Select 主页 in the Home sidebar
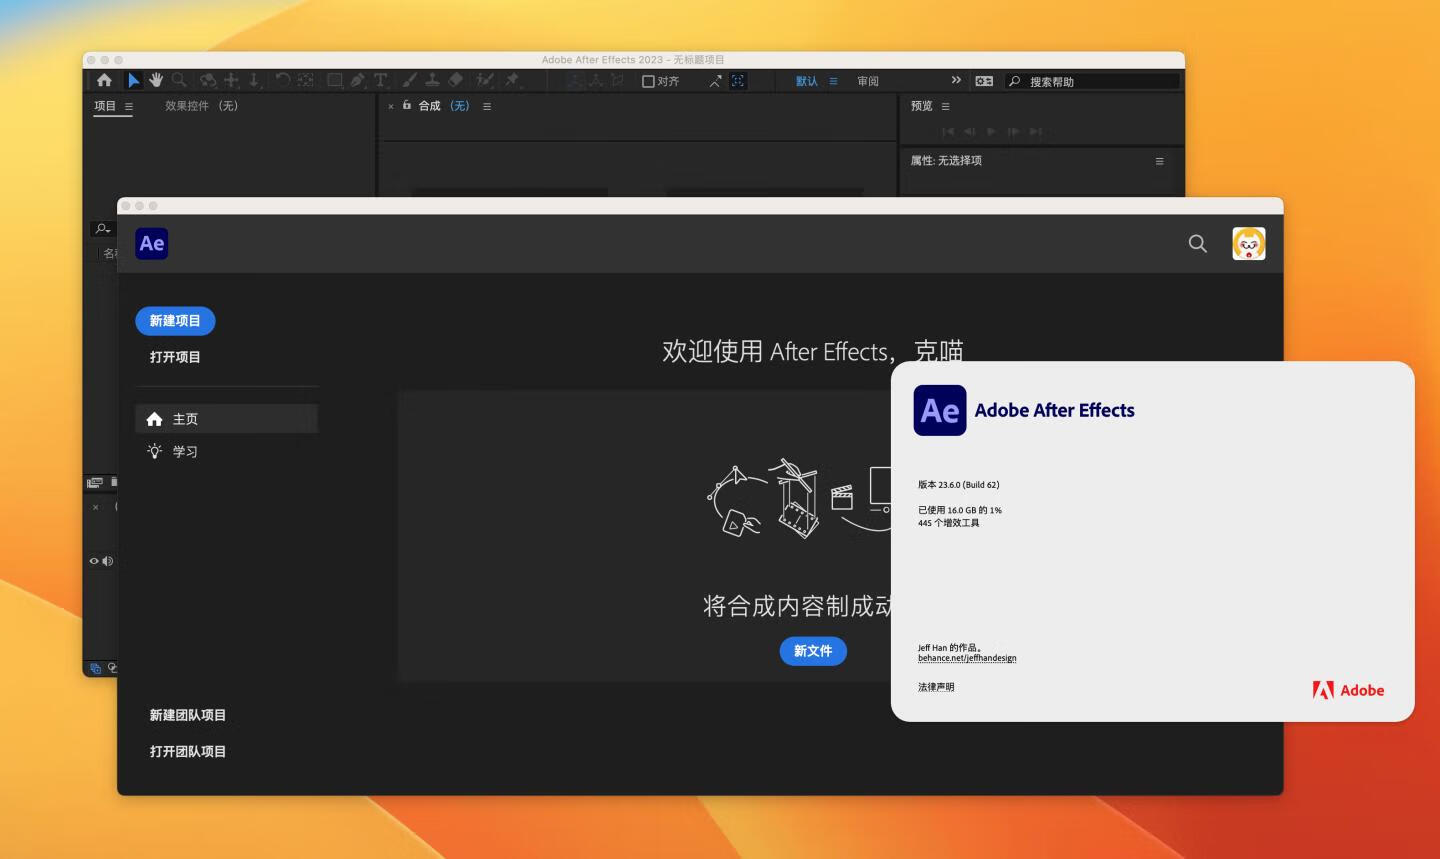This screenshot has width=1440, height=859. coord(226,419)
